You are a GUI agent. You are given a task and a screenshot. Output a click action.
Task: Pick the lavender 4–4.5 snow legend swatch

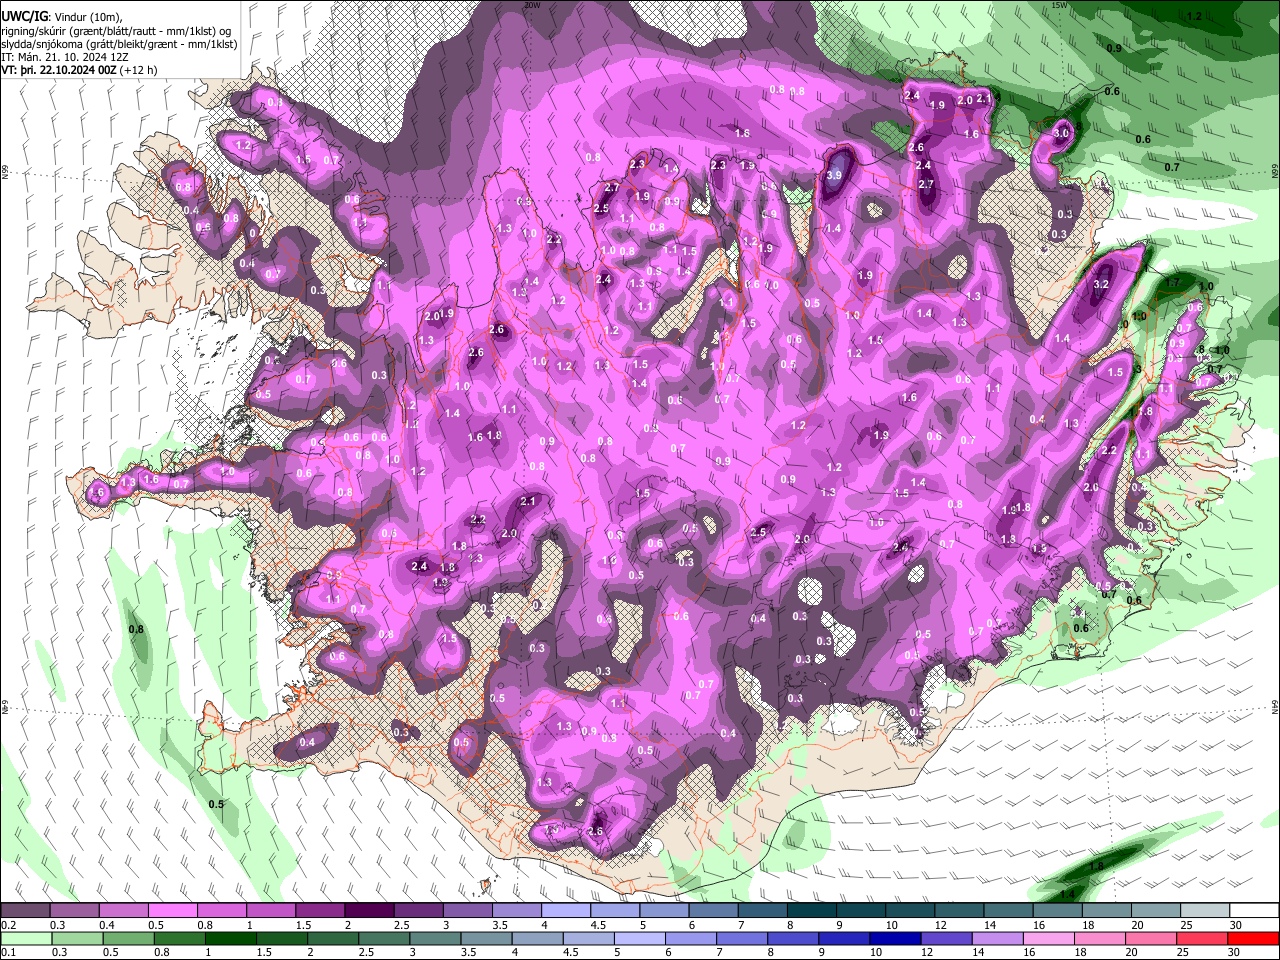(565, 911)
